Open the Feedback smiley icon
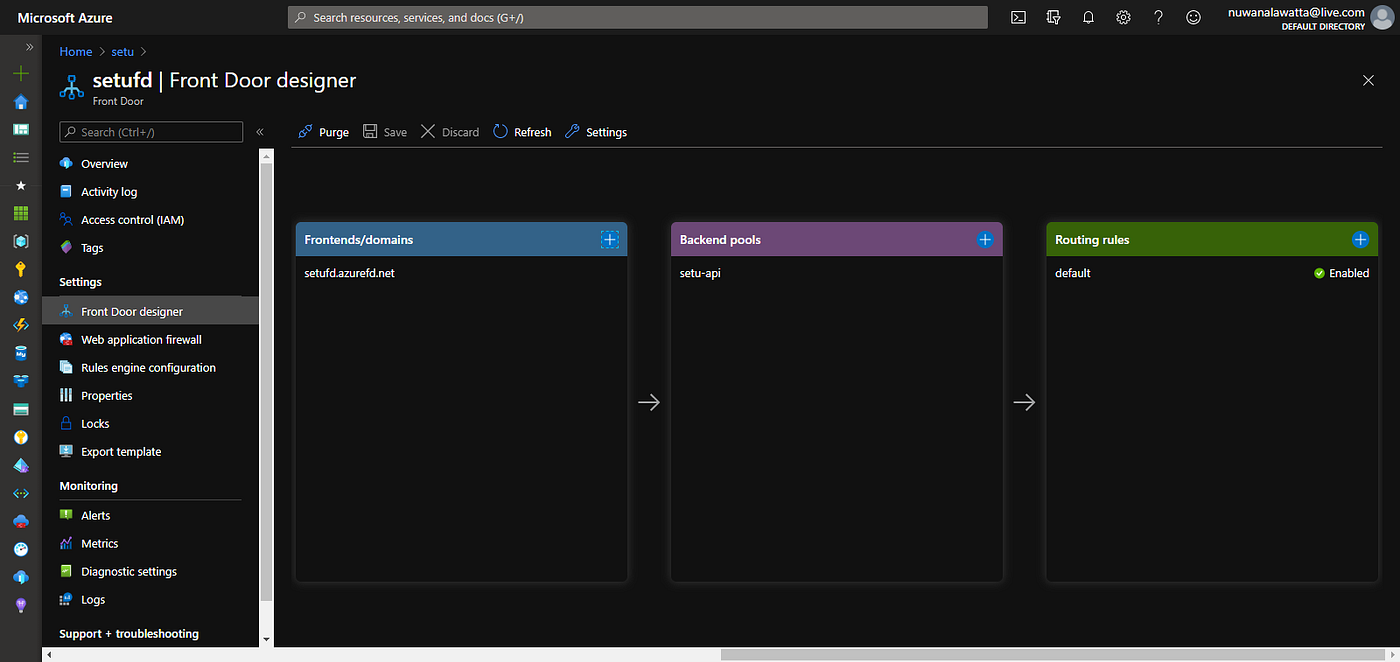 pyautogui.click(x=1193, y=17)
